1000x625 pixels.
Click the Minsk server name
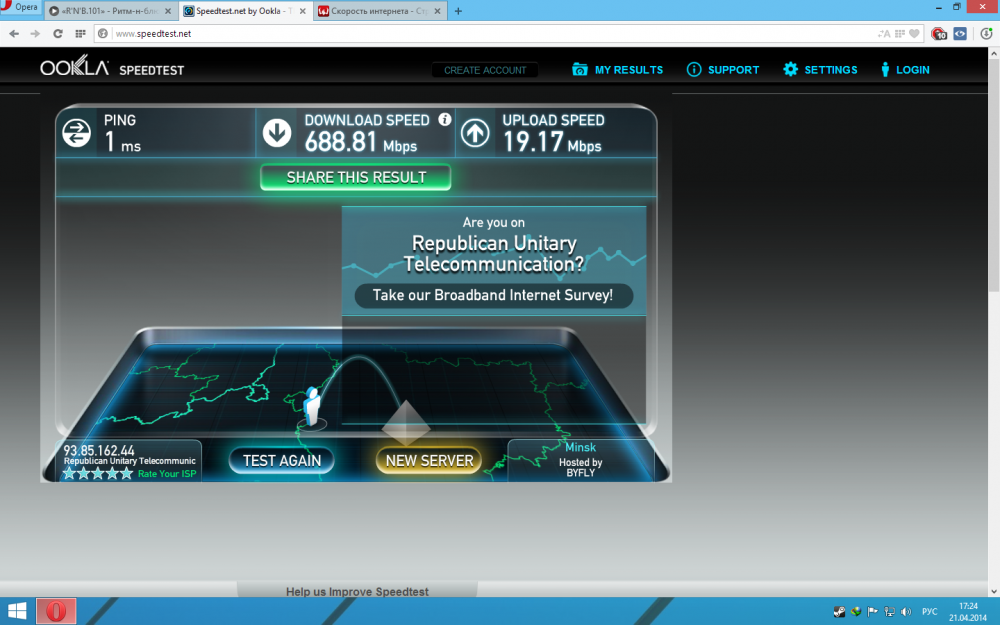580,448
